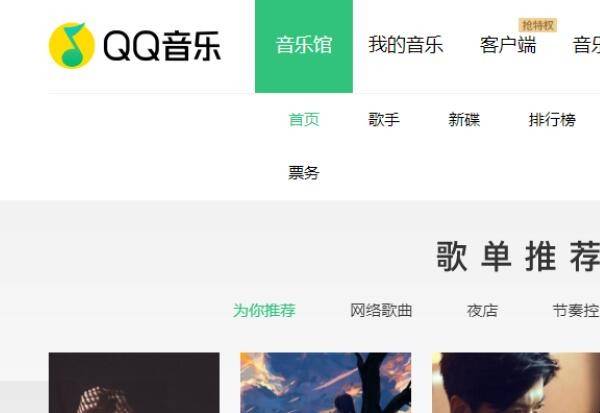Open the 票务 ticketing link

click(x=304, y=173)
